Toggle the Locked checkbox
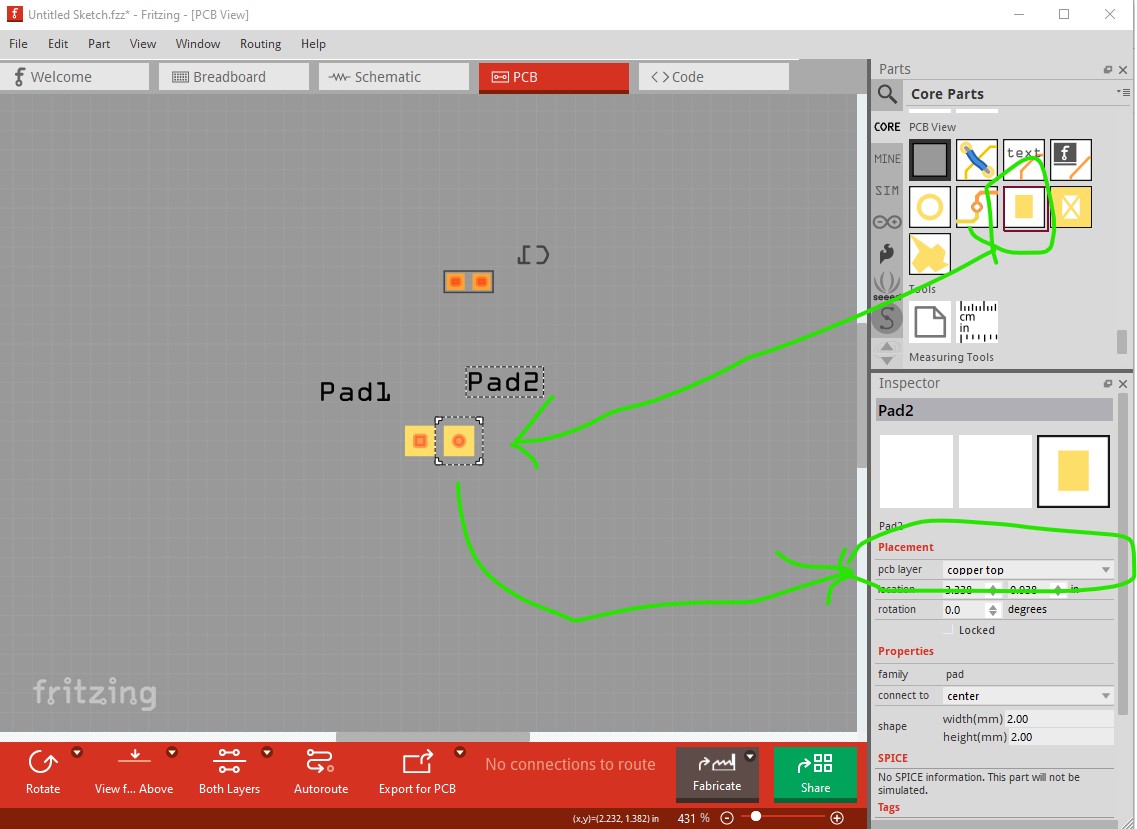The height and width of the screenshot is (829, 1137). point(948,630)
